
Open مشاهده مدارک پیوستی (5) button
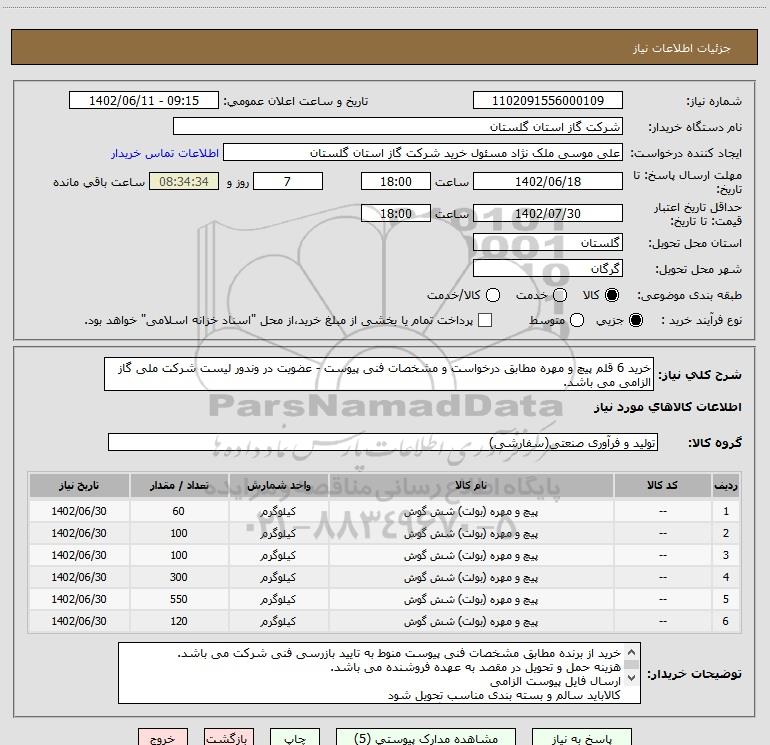[x=426, y=738]
